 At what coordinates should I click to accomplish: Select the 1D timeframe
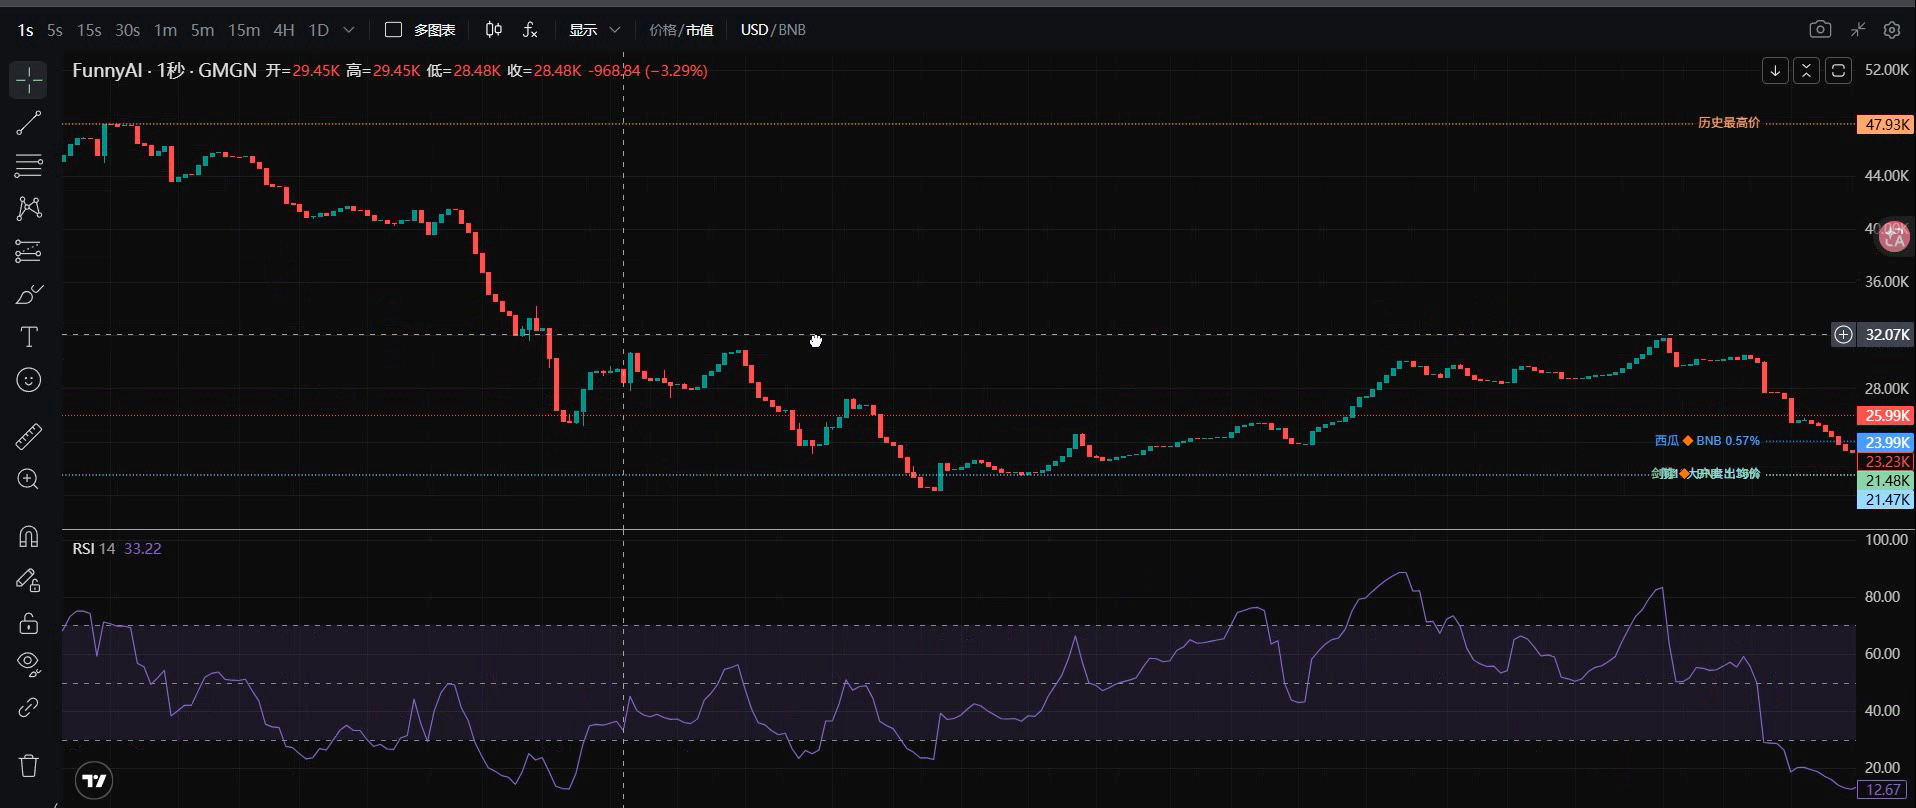click(x=318, y=30)
